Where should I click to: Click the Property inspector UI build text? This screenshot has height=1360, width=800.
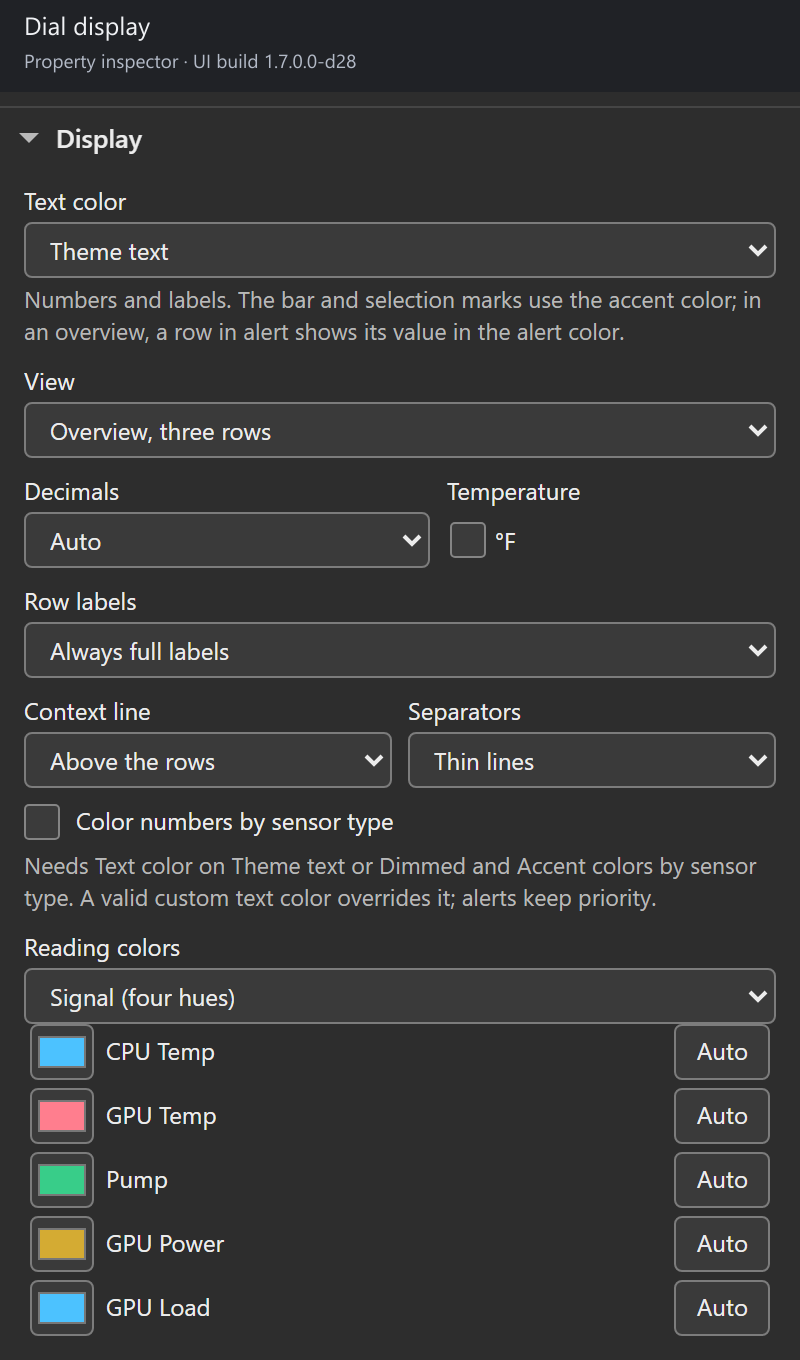[190, 62]
